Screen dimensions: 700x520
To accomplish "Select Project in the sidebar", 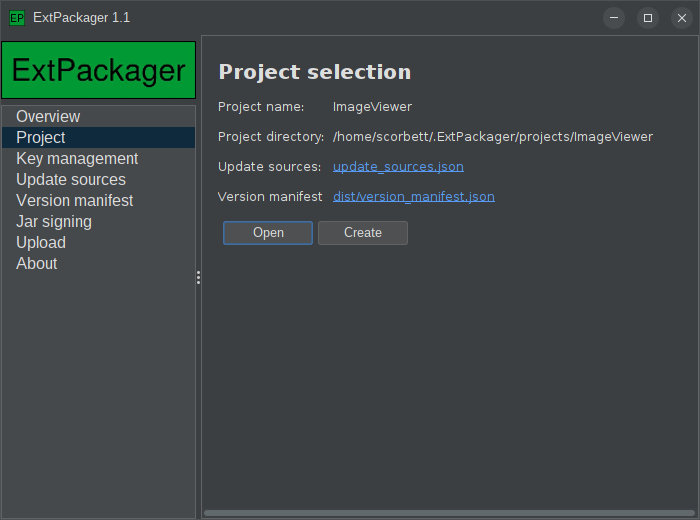I will [99, 137].
